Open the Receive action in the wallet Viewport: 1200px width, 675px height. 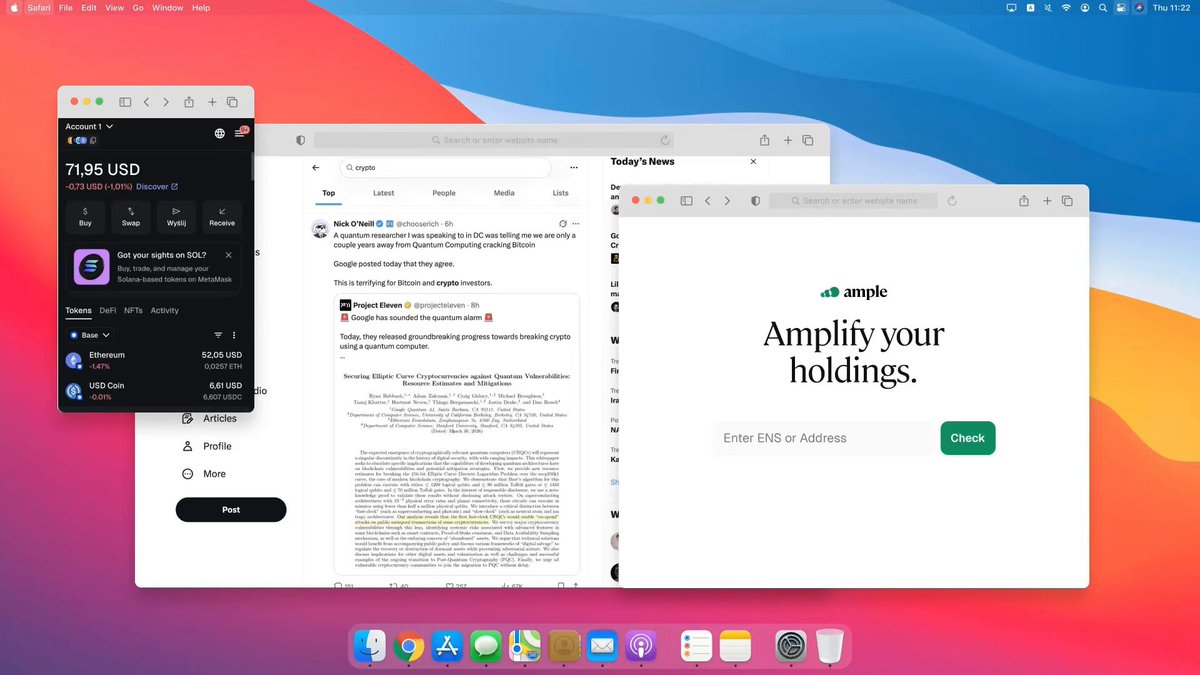[222, 216]
